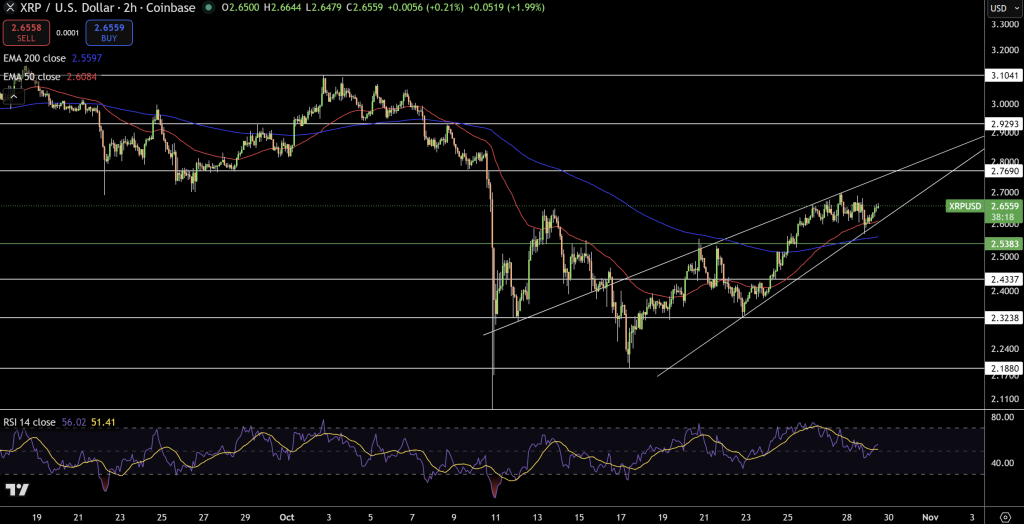The image size is (1024, 524).
Task: Select the RSI 14 close indicator label
Action: pyautogui.click(x=29, y=422)
